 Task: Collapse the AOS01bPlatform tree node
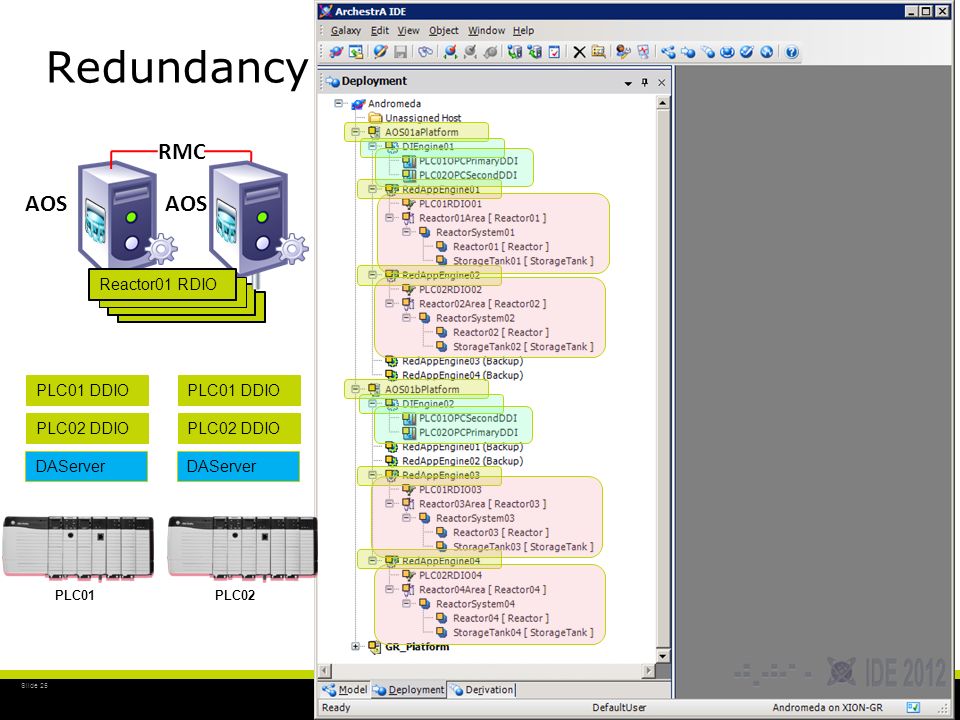pos(355,389)
